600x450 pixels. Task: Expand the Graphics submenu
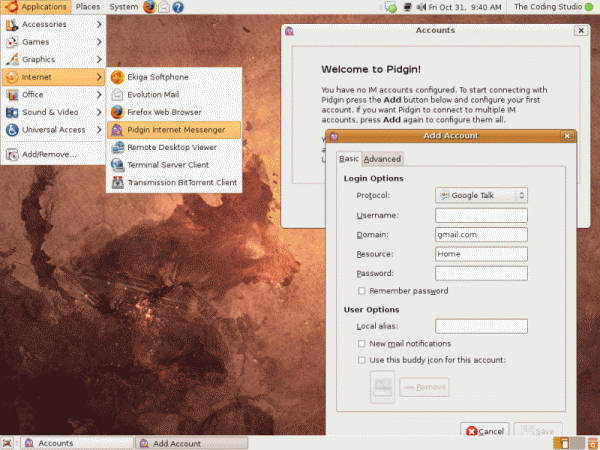53,59
